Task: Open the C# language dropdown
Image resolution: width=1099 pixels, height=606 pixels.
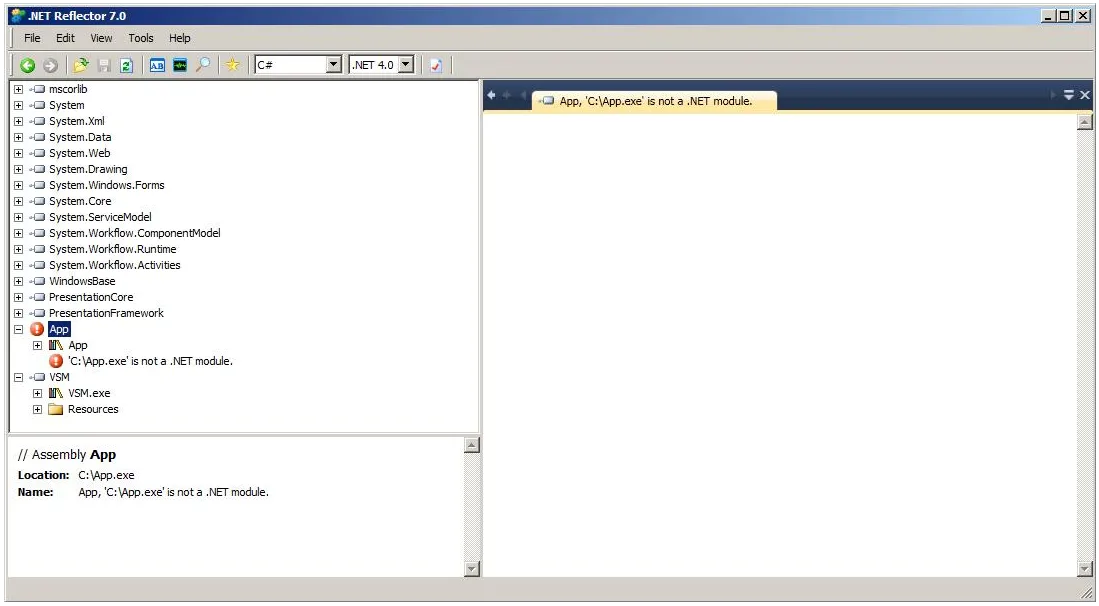Action: (x=334, y=65)
